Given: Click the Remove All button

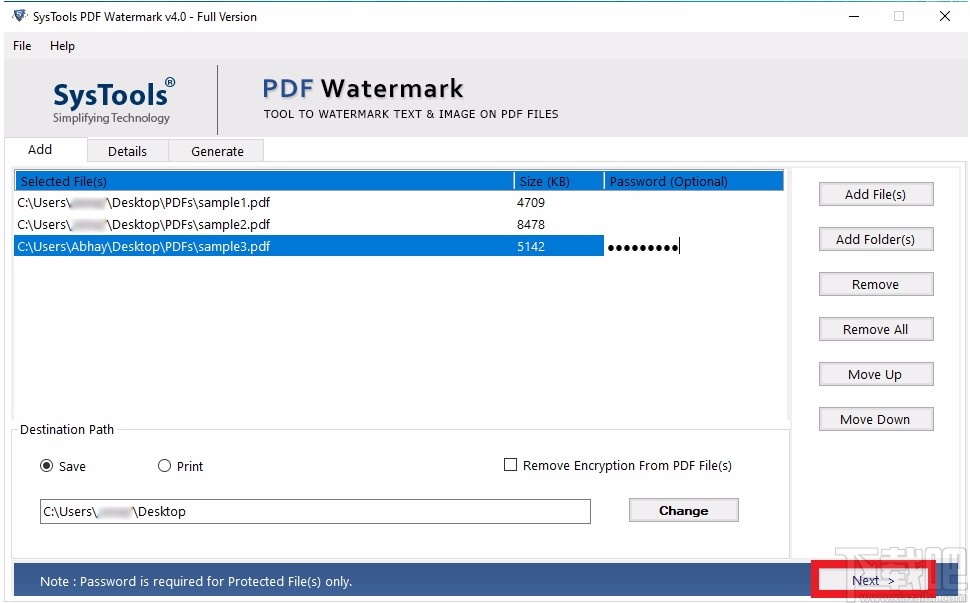Looking at the screenshot, I should 875,329.
